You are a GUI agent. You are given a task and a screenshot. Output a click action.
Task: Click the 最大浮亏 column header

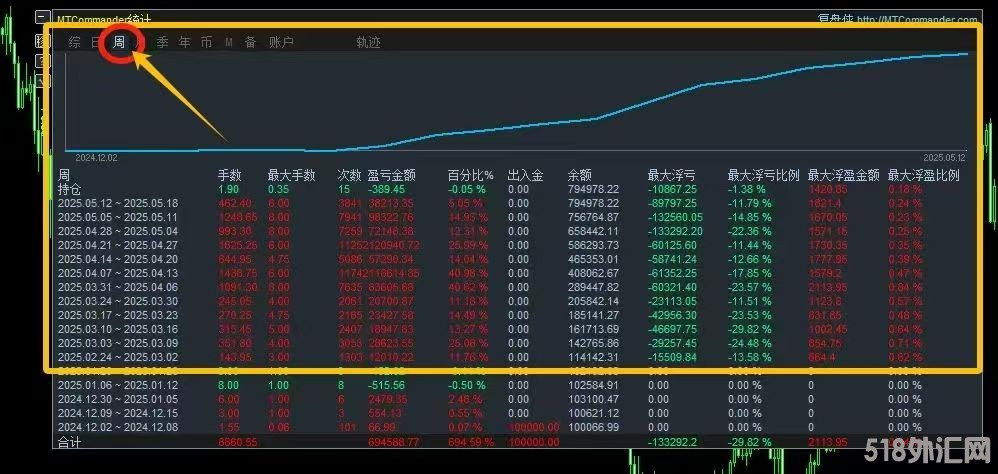pyautogui.click(x=671, y=175)
